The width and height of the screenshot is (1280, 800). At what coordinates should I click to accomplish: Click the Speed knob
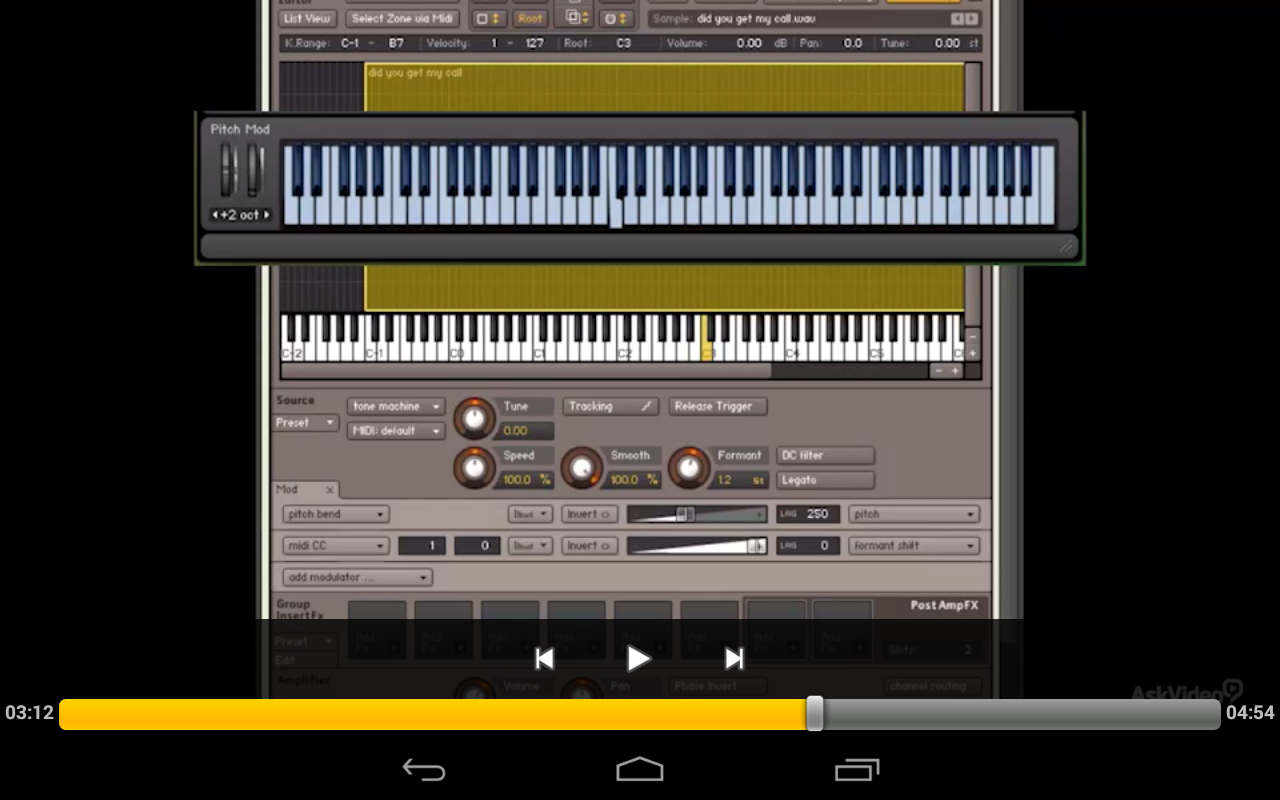point(474,467)
